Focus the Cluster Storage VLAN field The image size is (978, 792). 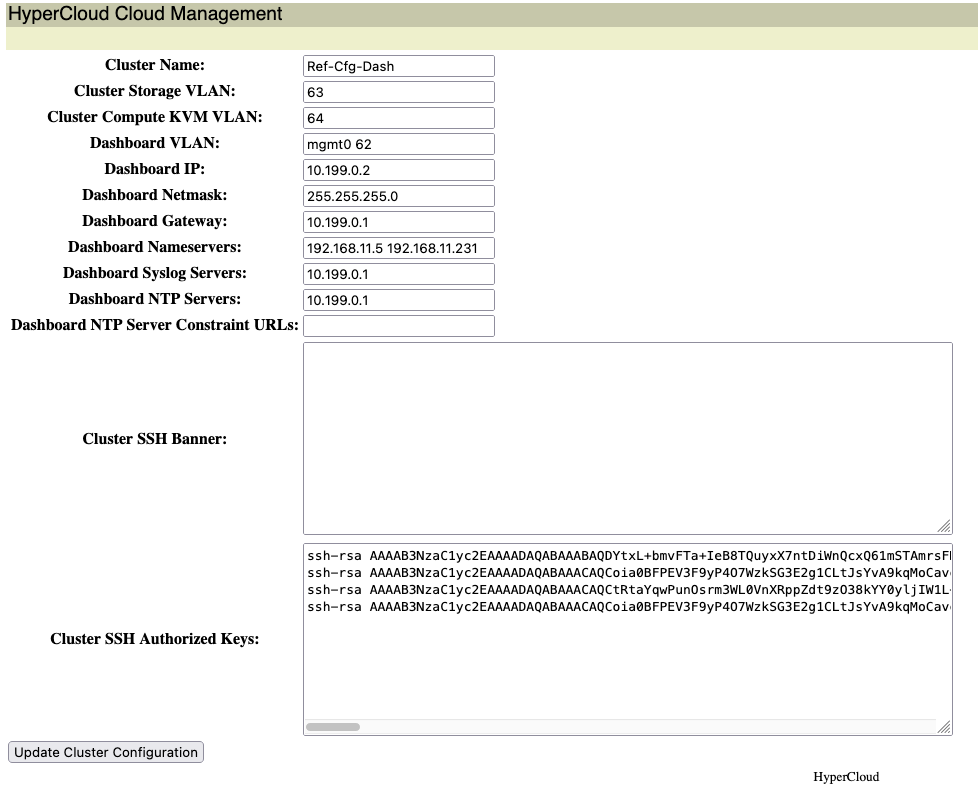tap(398, 92)
